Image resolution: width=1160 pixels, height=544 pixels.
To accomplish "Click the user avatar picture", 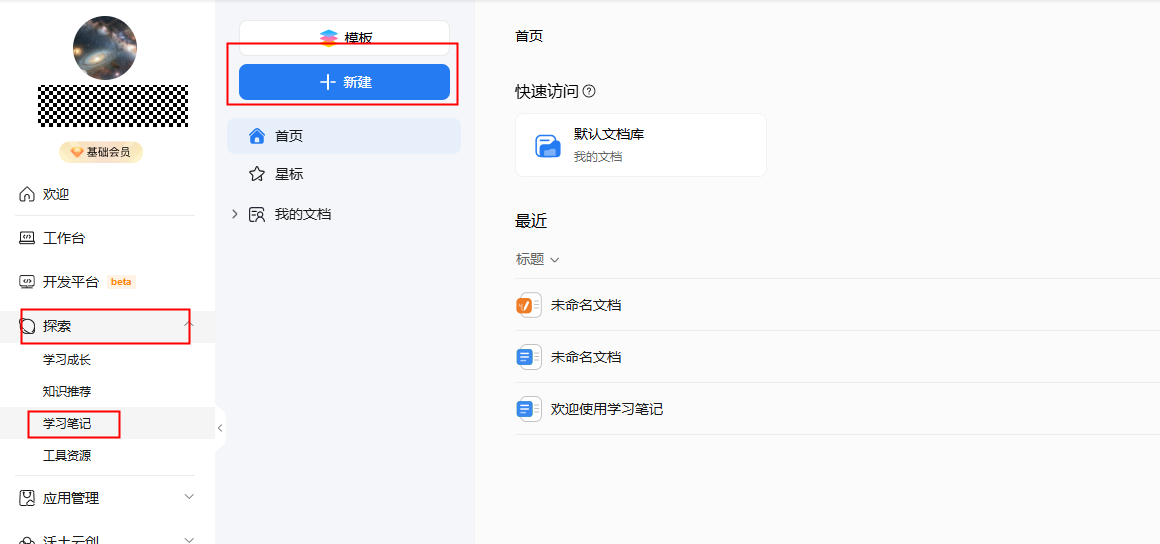I will pyautogui.click(x=105, y=48).
